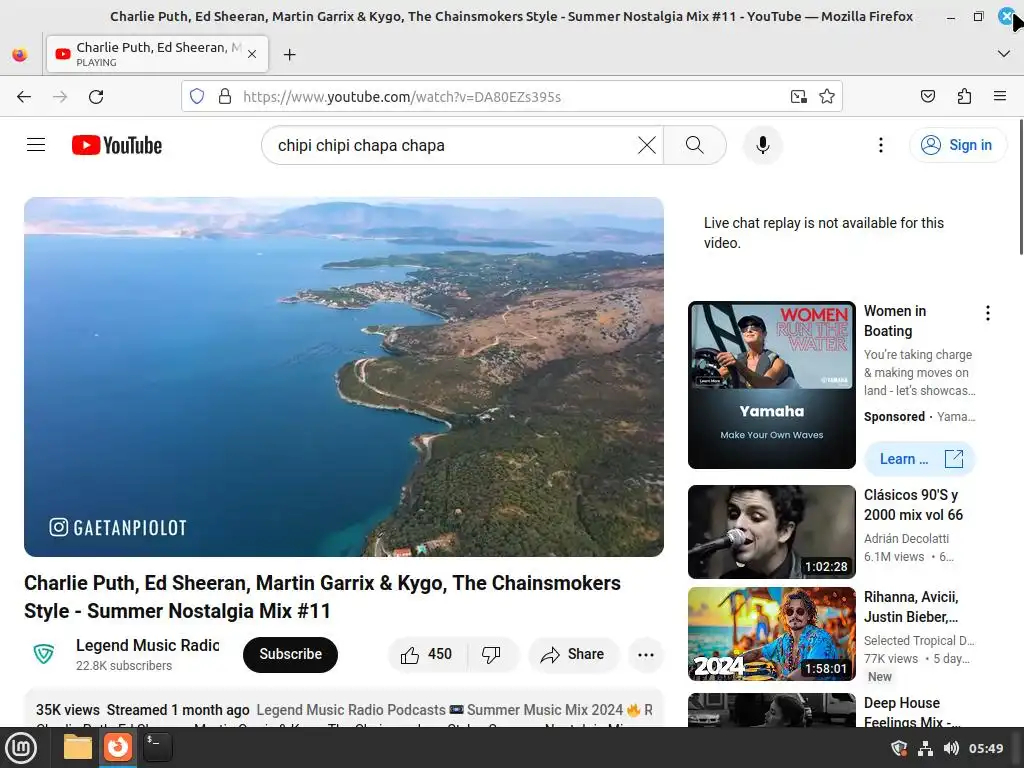Open more actions ellipsis beside Share
Screen dimensions: 1024x768
pyautogui.click(x=645, y=654)
